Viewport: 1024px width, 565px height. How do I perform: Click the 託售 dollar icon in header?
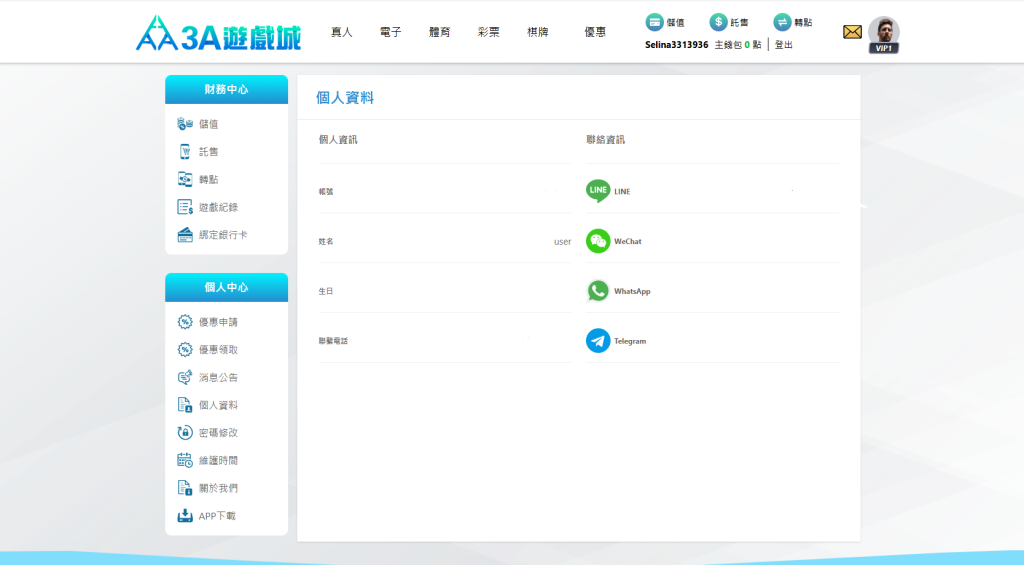pos(718,22)
